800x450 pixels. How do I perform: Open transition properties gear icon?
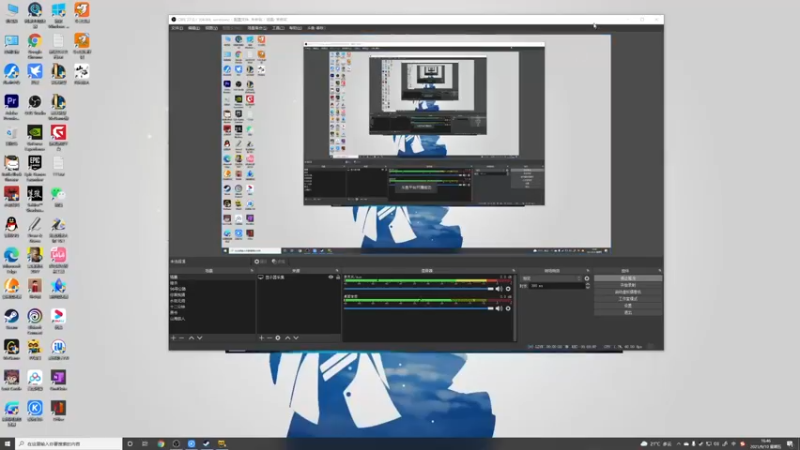tap(587, 279)
